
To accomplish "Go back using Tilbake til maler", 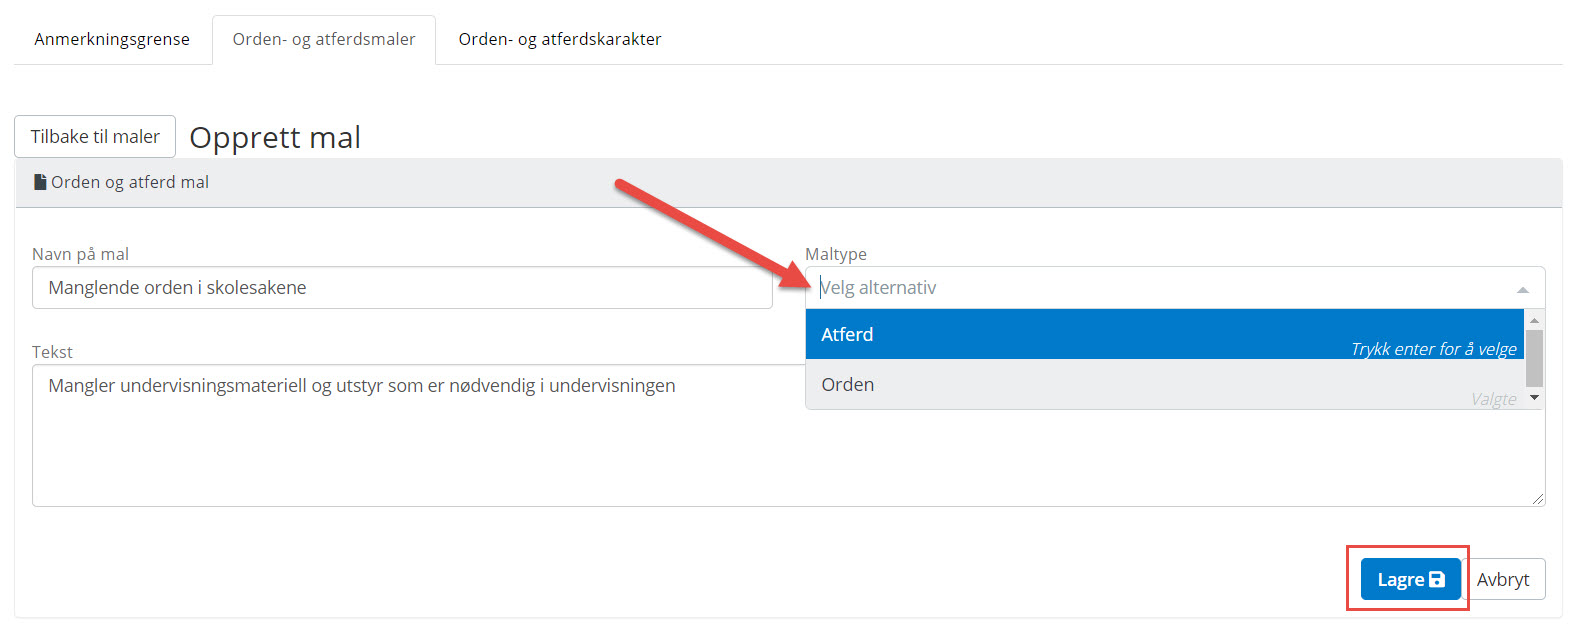I will point(95,137).
